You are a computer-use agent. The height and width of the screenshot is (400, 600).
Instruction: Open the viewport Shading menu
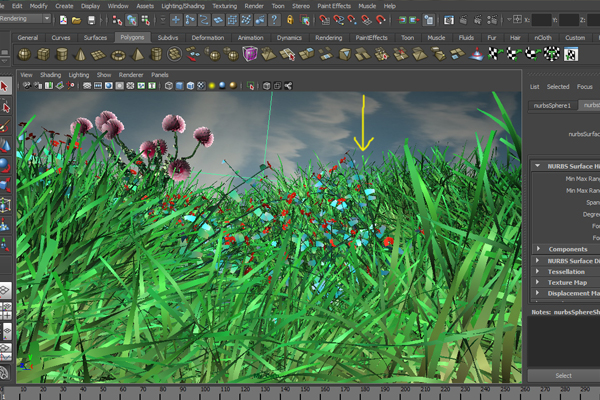(x=51, y=75)
